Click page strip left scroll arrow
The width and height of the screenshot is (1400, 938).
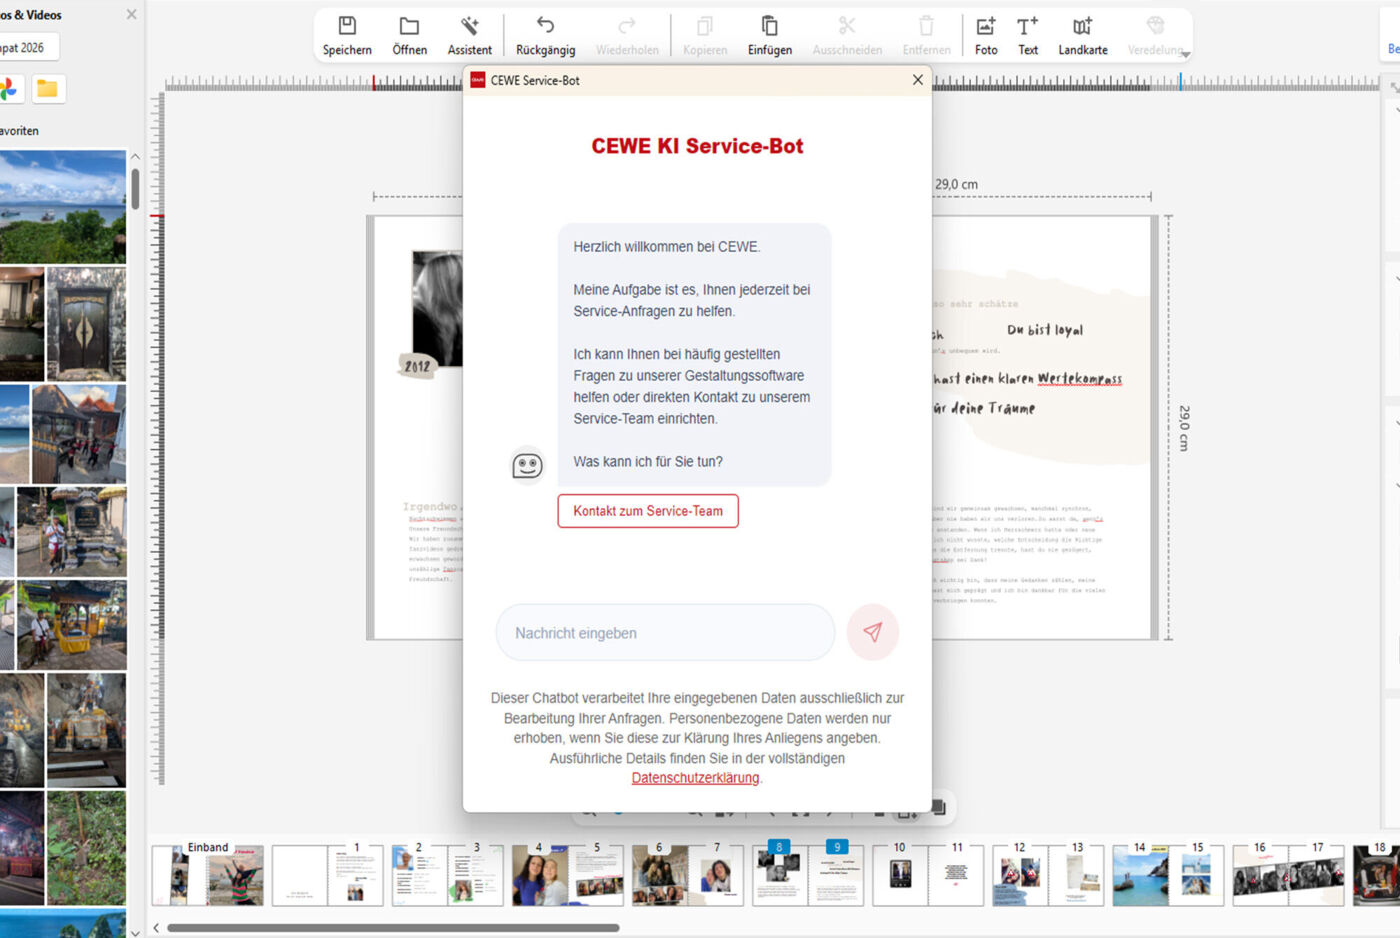point(156,928)
